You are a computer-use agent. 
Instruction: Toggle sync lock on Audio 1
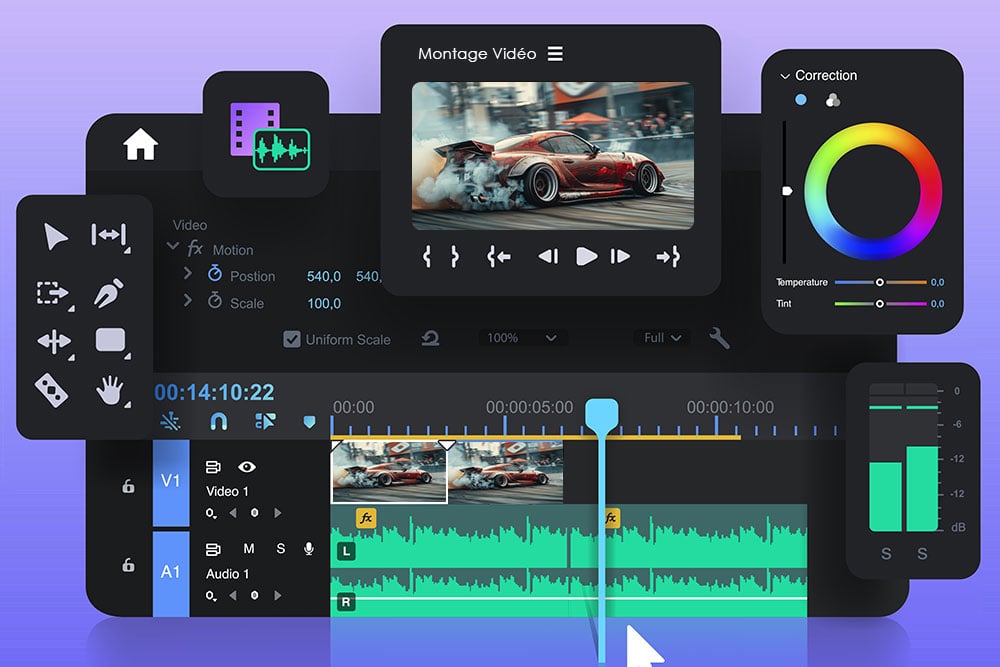coord(213,549)
